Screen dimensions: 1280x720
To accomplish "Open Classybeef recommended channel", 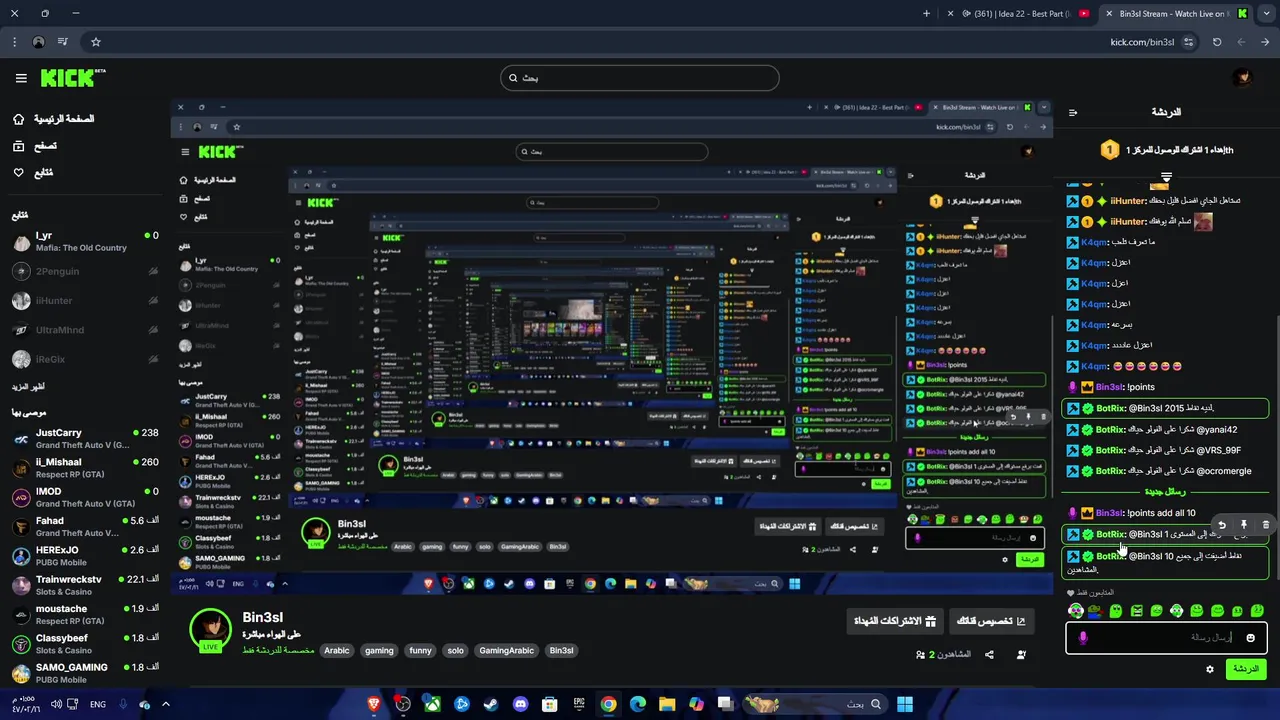I will pyautogui.click(x=85, y=643).
